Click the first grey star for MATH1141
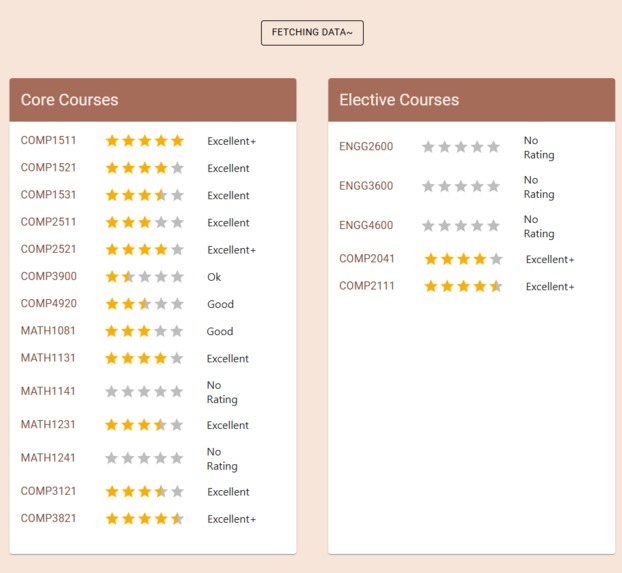The height and width of the screenshot is (573, 622). pyautogui.click(x=111, y=392)
